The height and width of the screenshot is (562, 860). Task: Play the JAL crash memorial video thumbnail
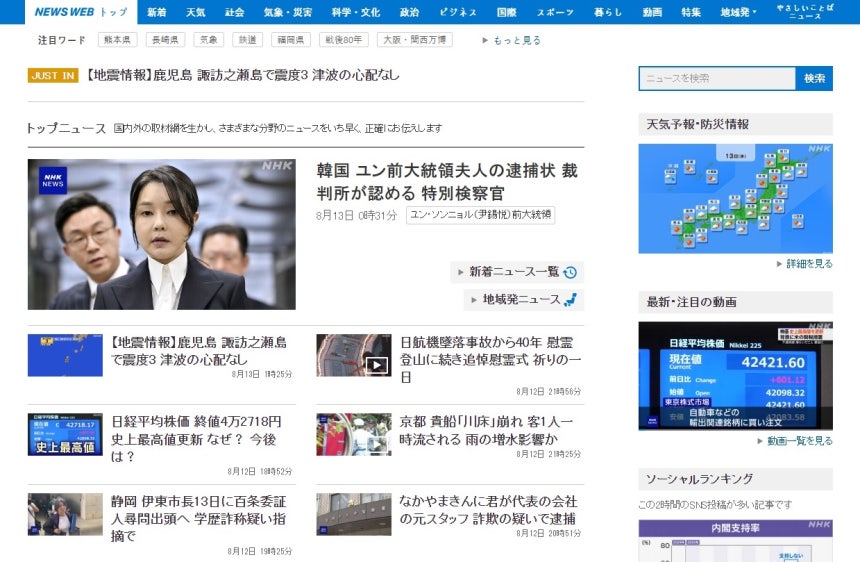point(354,355)
